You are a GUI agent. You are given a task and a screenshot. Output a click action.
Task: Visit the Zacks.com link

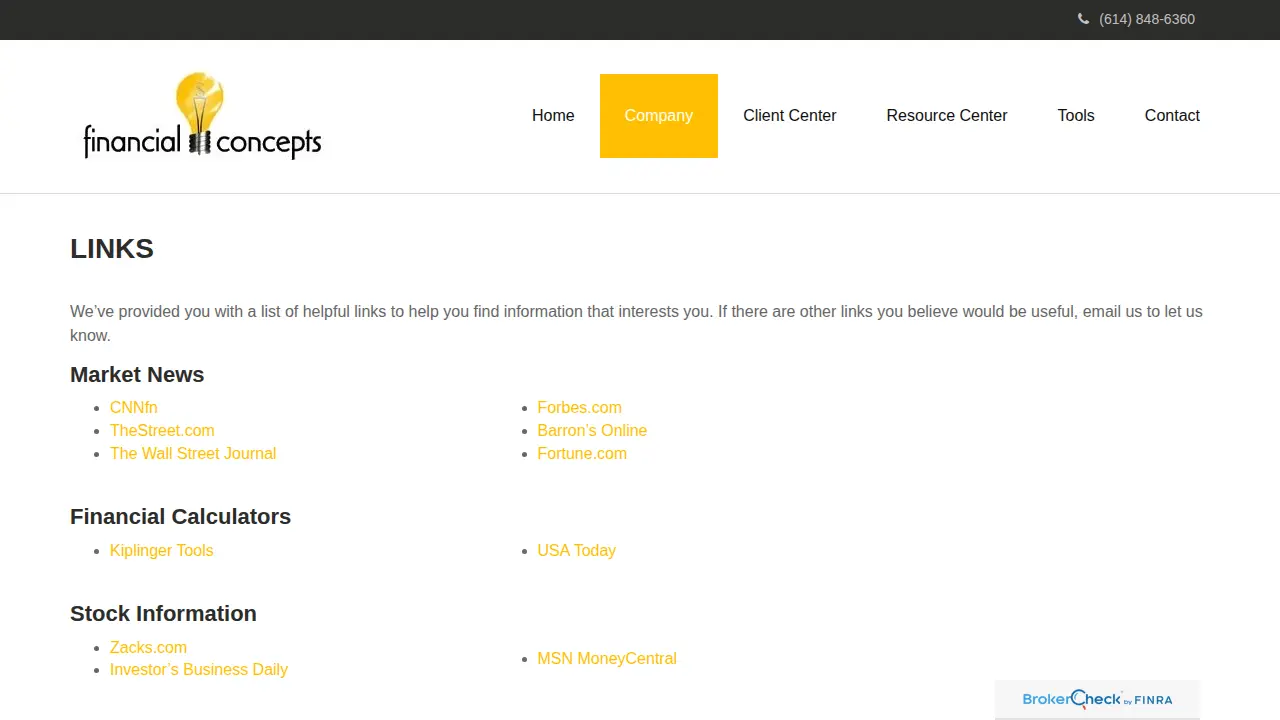148,648
